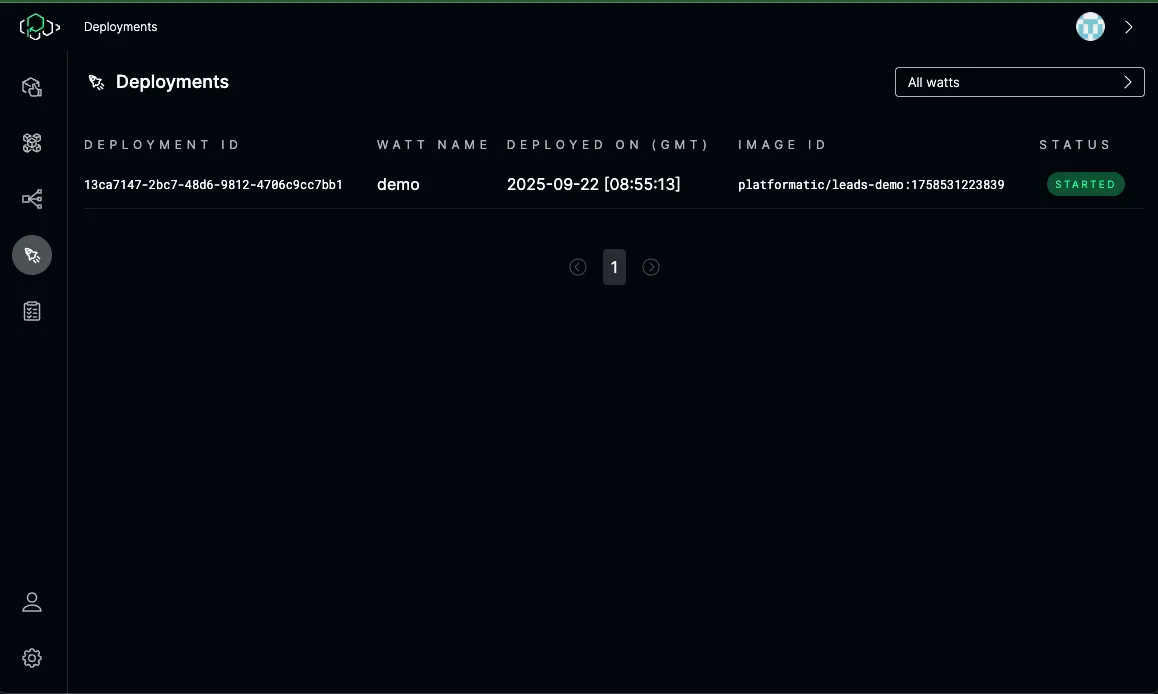Click the Platformatic hexagon logo
Screen dimensions: 1158x694
(40, 27)
